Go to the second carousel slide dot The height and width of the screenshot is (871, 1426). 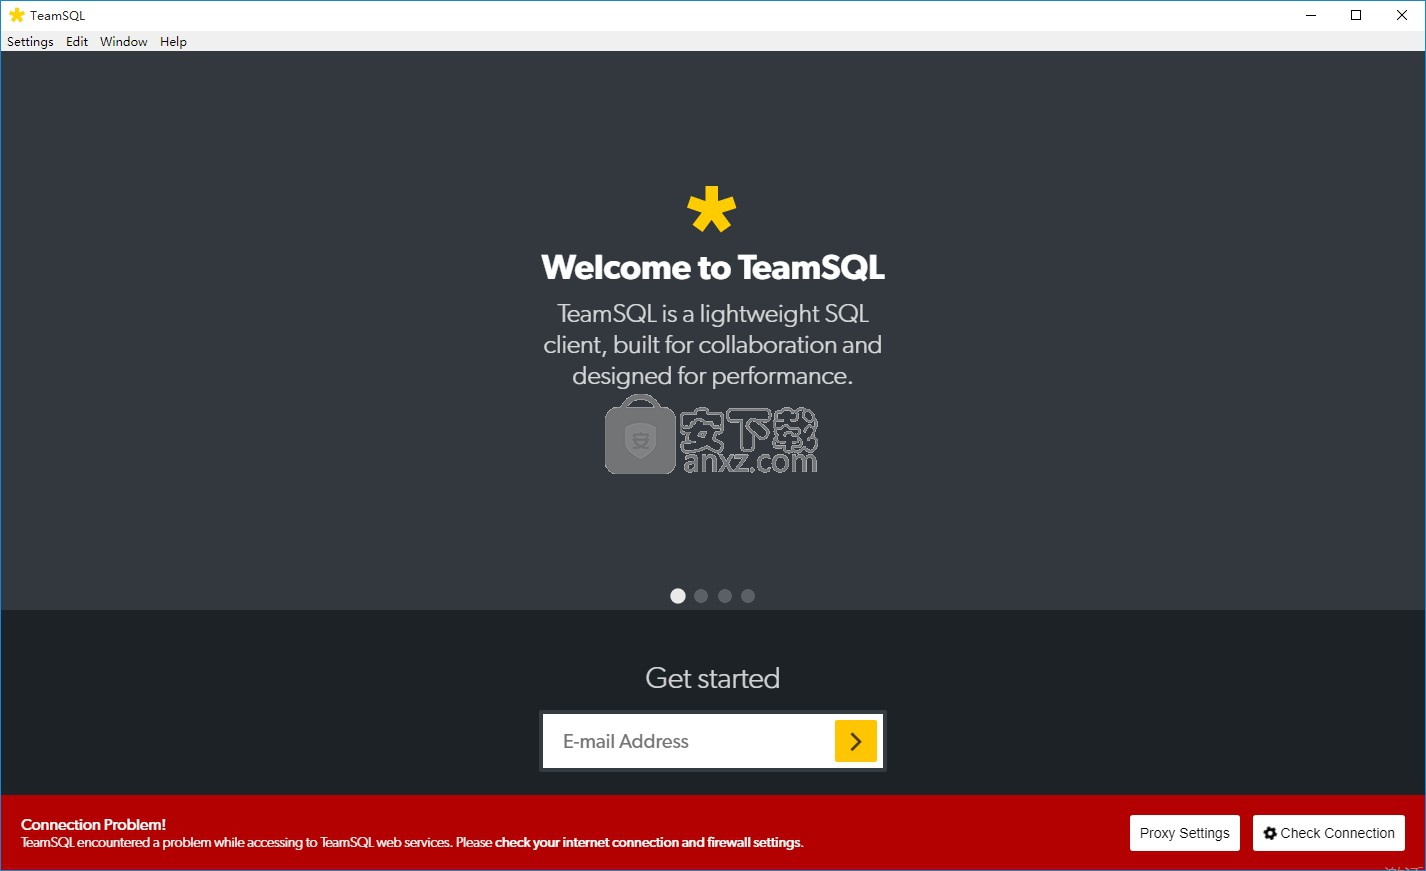[x=701, y=596]
